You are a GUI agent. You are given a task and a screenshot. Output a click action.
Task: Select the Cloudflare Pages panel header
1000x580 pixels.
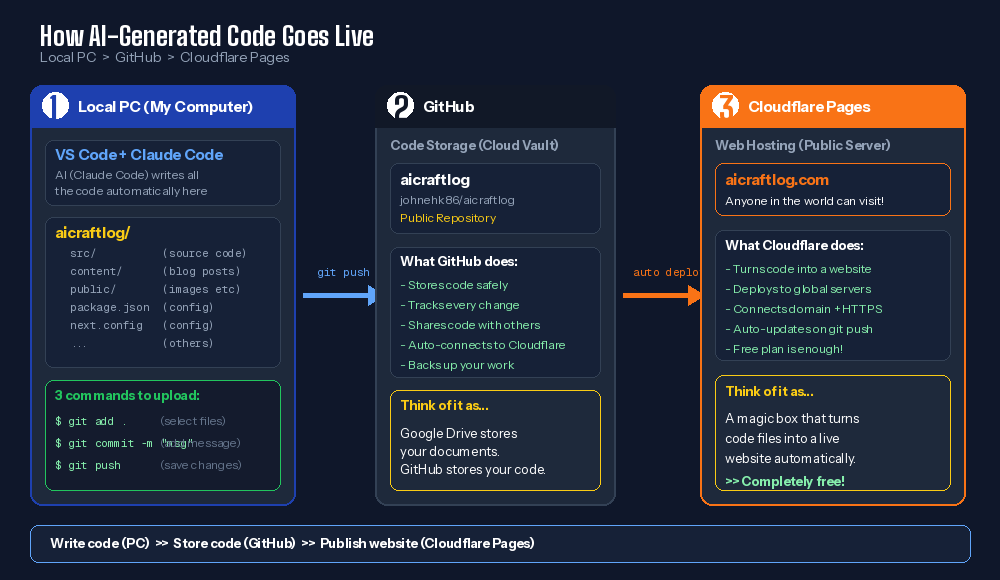click(x=809, y=107)
